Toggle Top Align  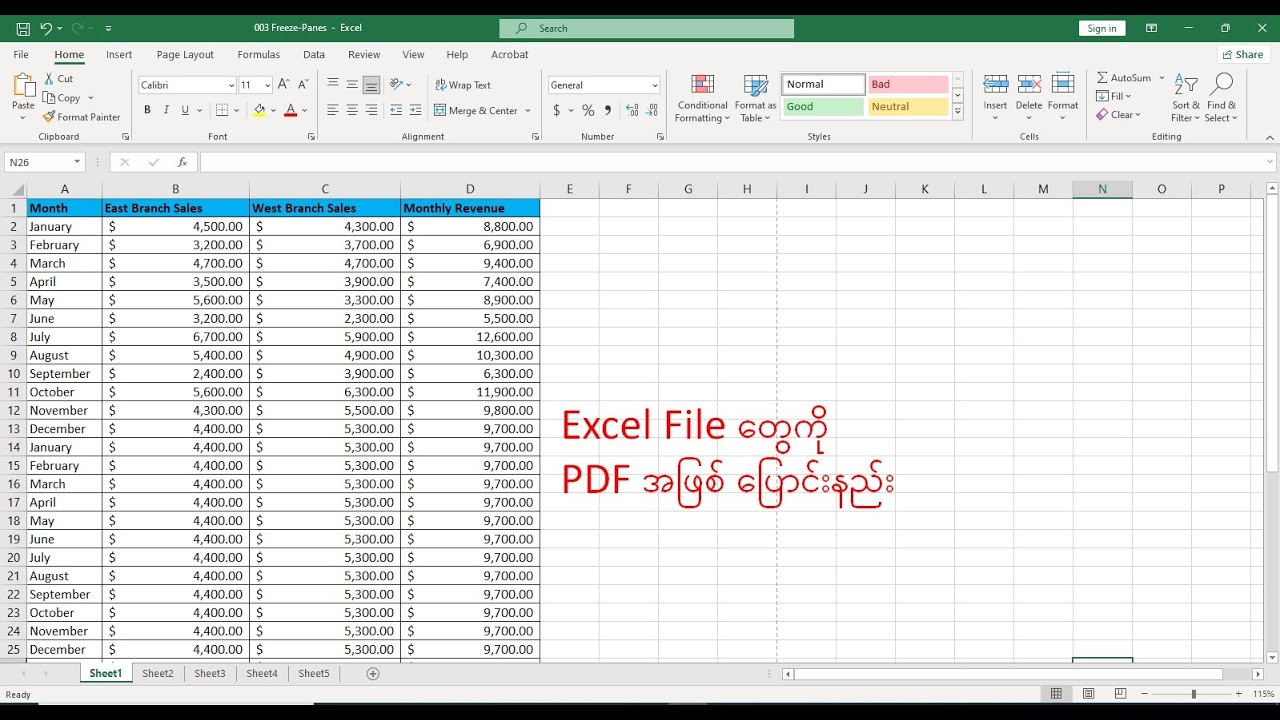333,85
